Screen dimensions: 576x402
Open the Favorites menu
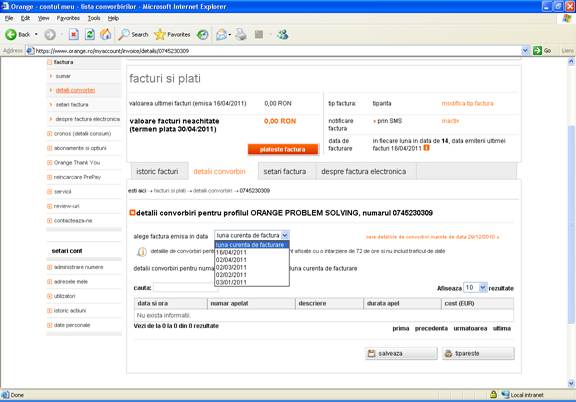(68, 18)
